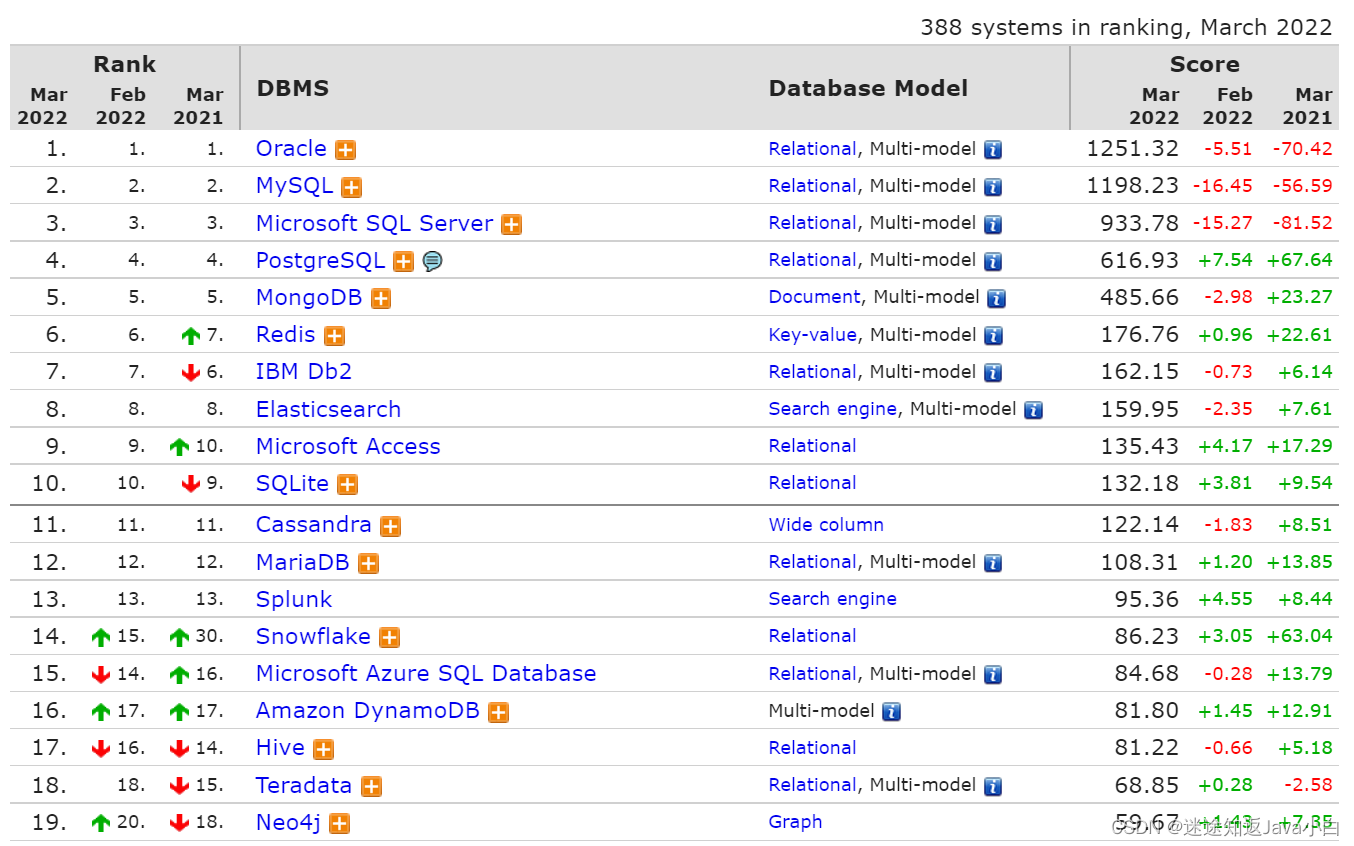Viewport: 1354px width, 846px height.
Task: Click the Key-value model link for Redis
Action: [813, 334]
